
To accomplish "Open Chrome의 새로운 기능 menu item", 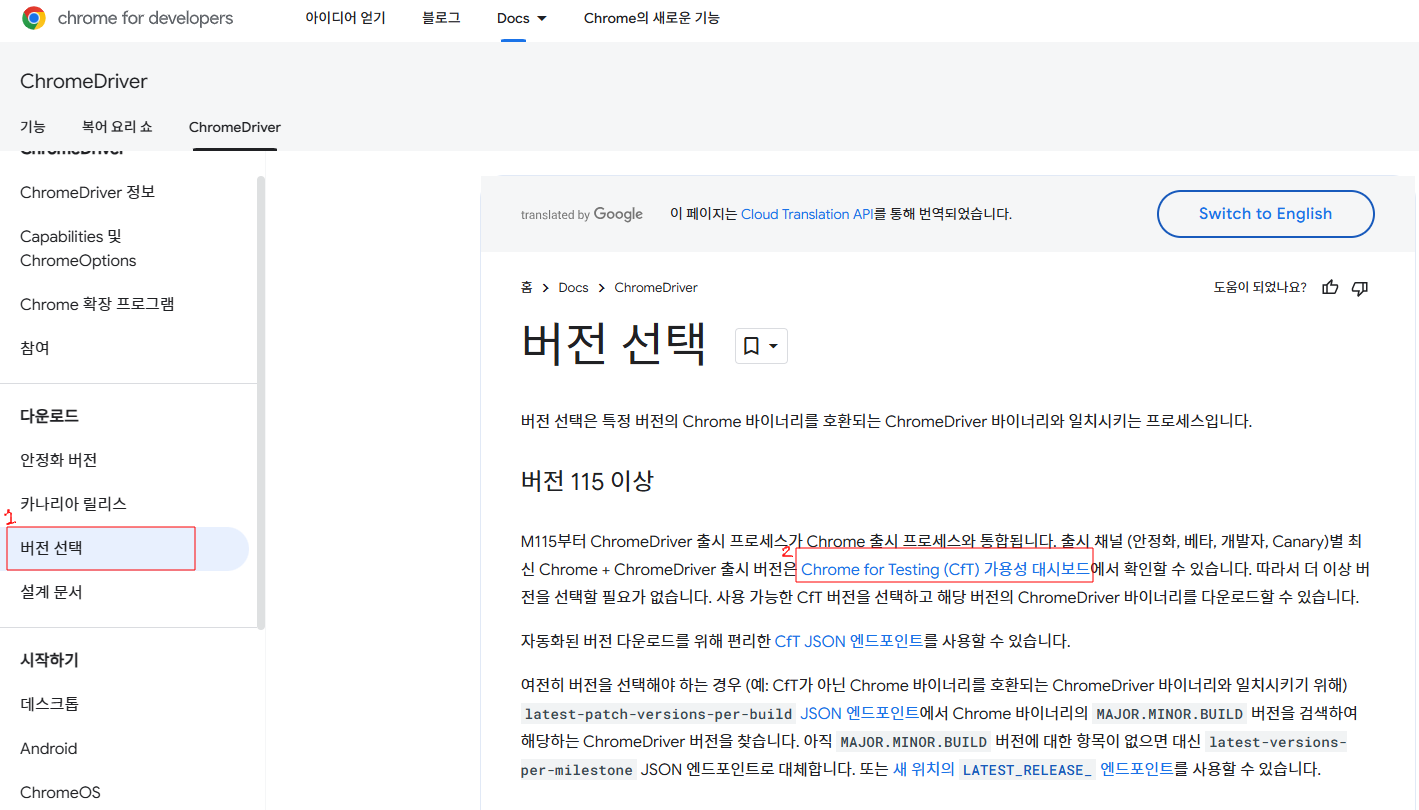I will pyautogui.click(x=652, y=18).
